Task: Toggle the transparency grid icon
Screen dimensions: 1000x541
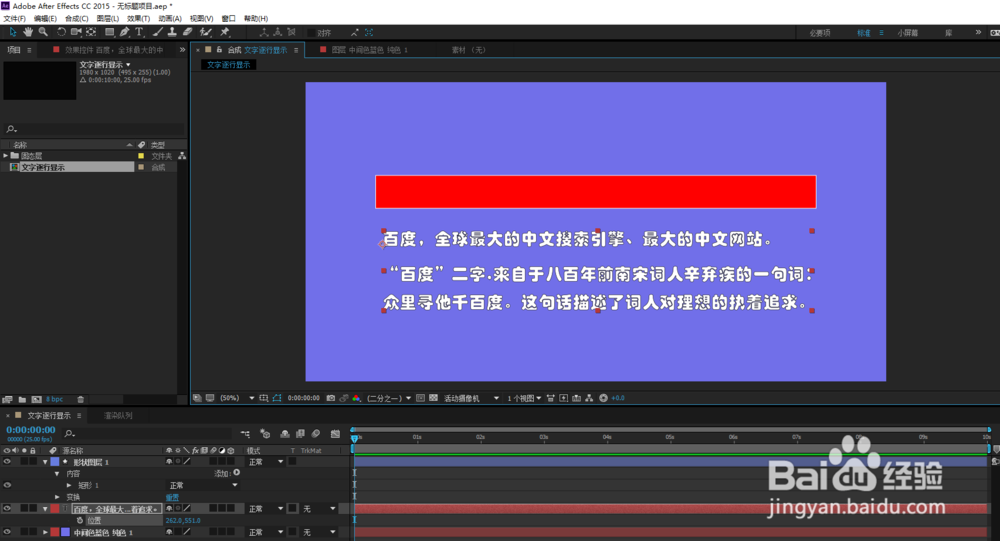Action: tap(434, 398)
